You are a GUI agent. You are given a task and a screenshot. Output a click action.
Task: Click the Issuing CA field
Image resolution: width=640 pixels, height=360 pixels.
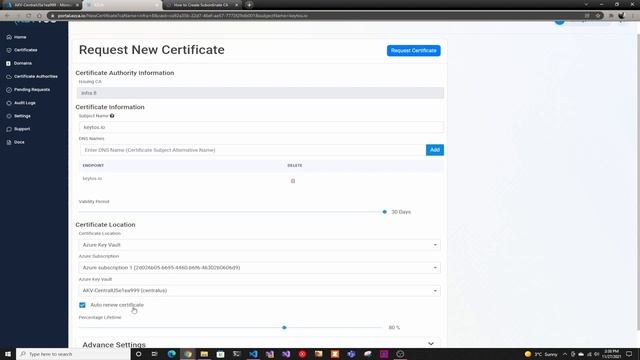coord(260,93)
